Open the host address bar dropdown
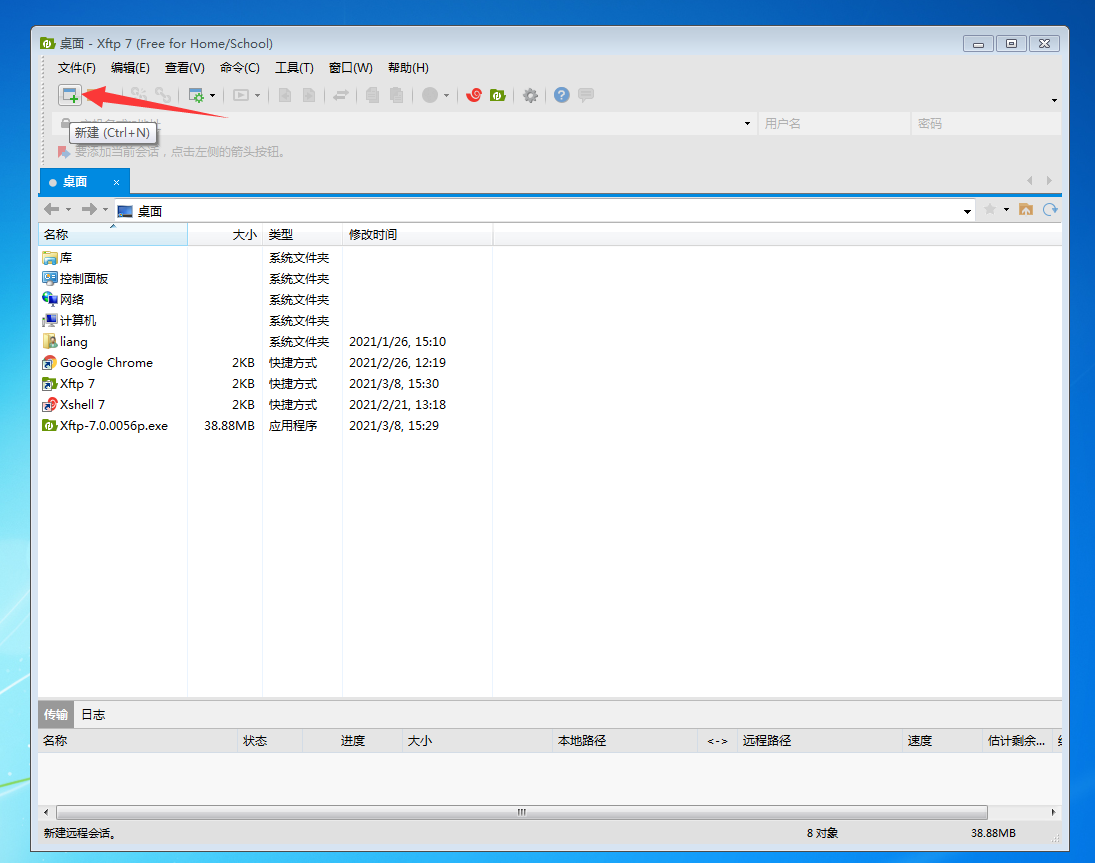The width and height of the screenshot is (1095, 863). coord(747,124)
